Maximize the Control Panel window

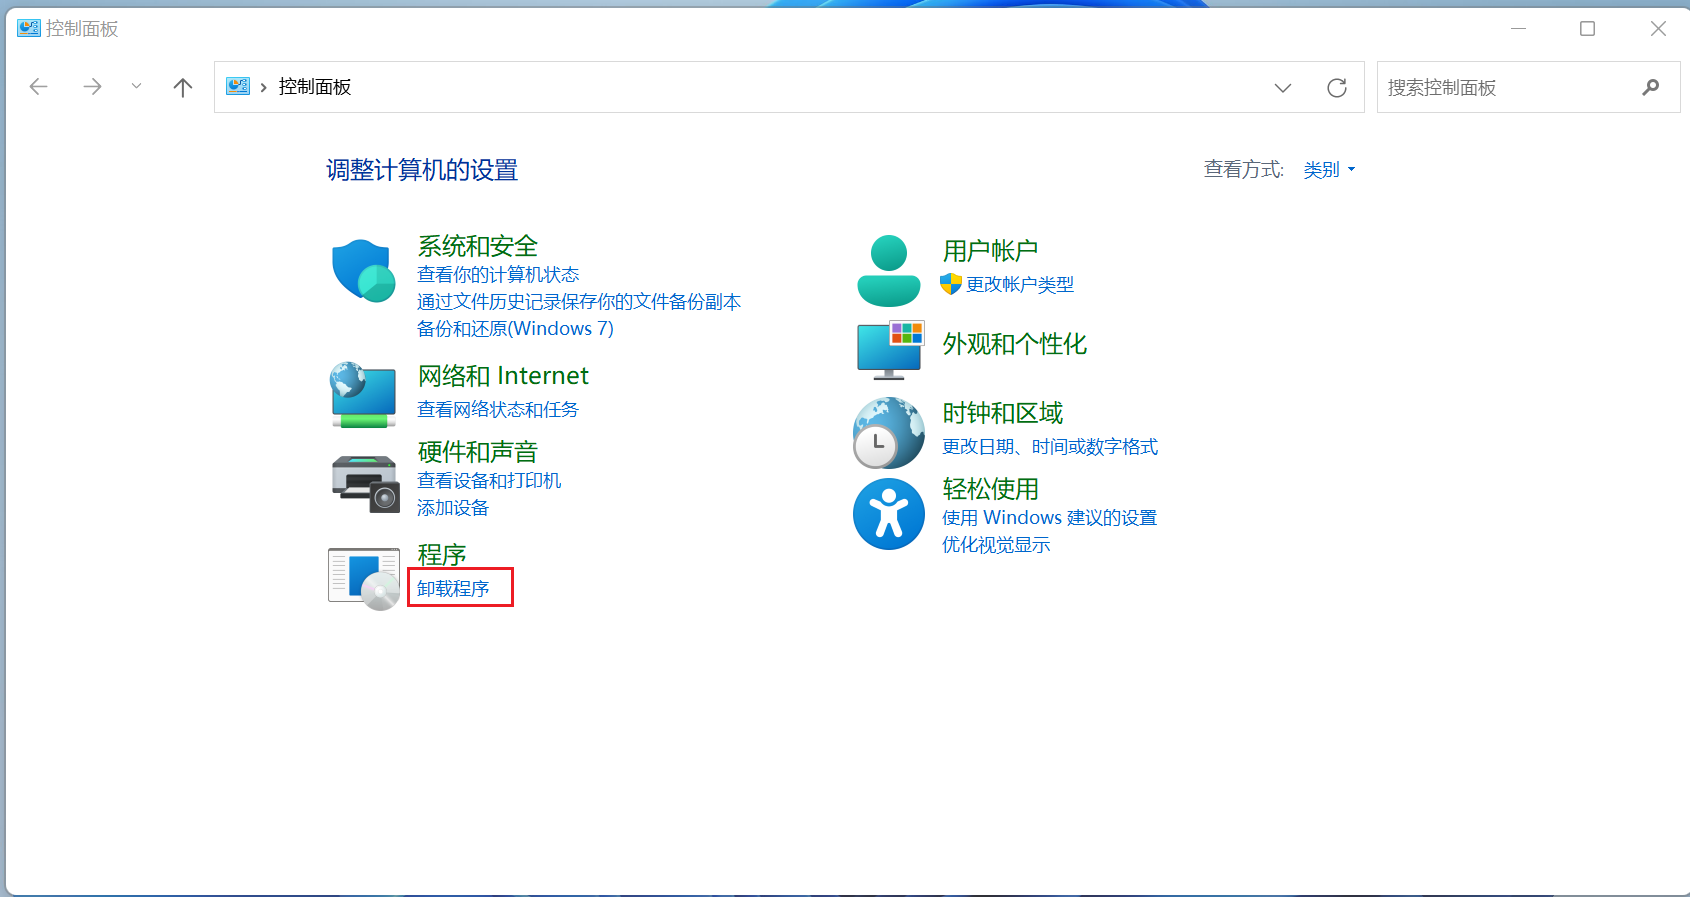(x=1587, y=28)
